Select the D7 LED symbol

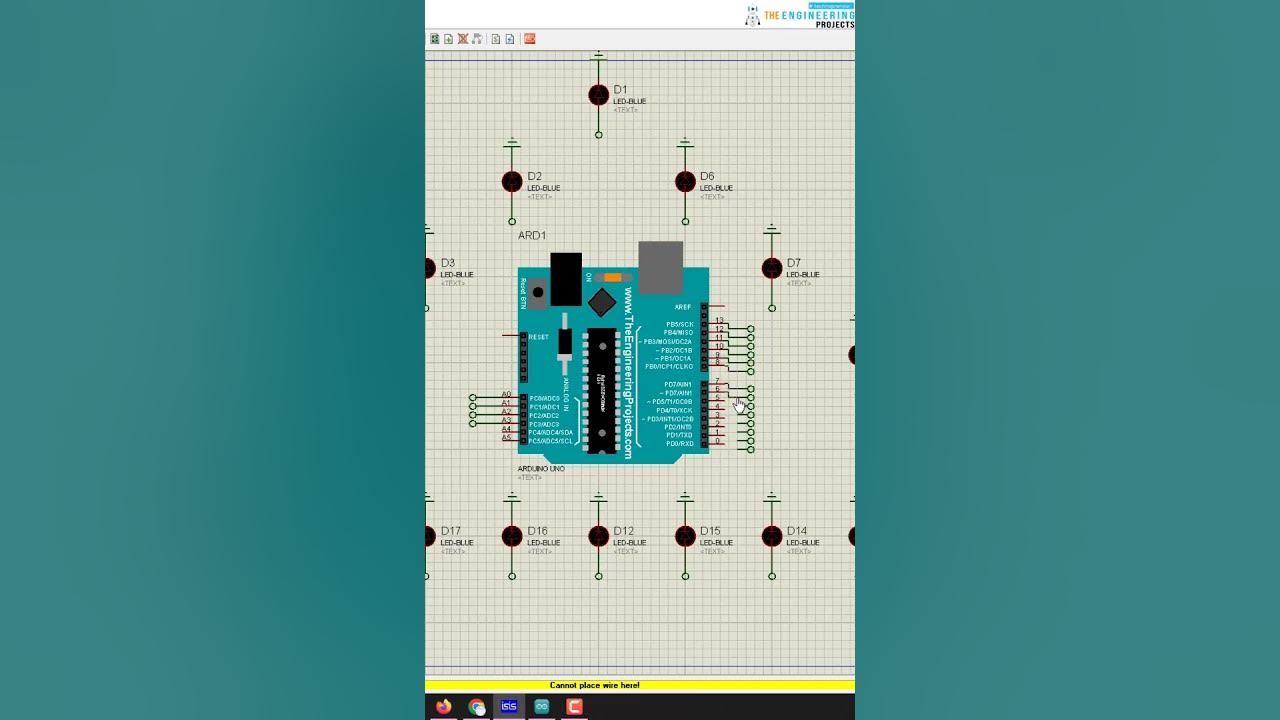tap(772, 268)
